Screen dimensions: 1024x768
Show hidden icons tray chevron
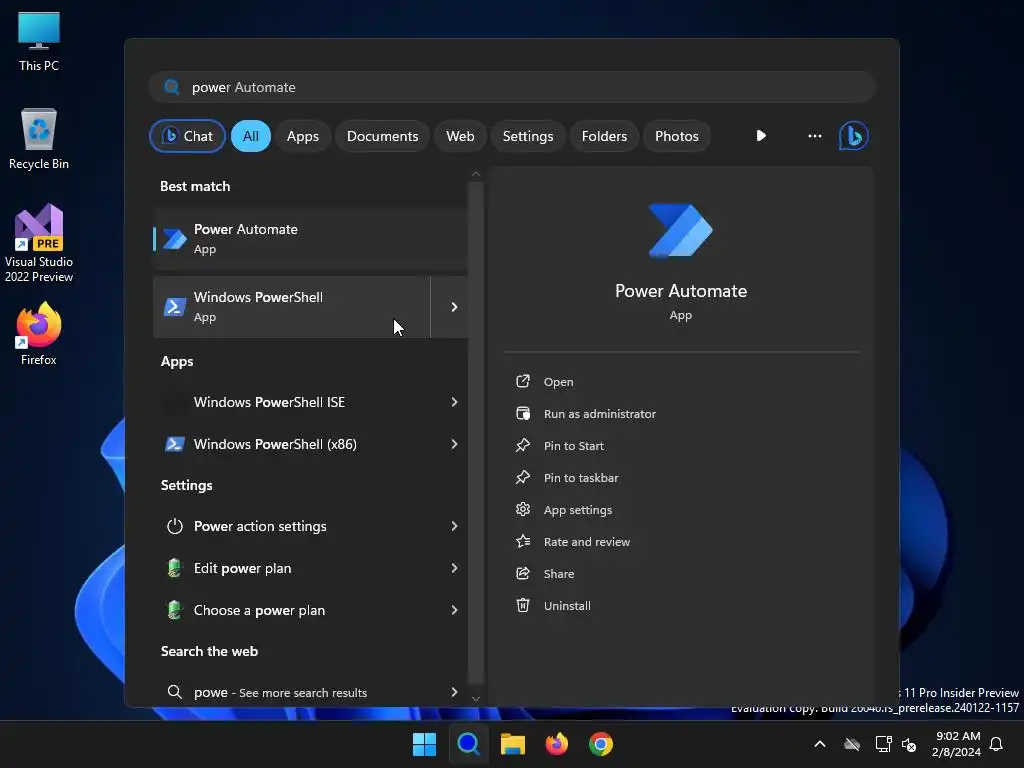click(820, 744)
